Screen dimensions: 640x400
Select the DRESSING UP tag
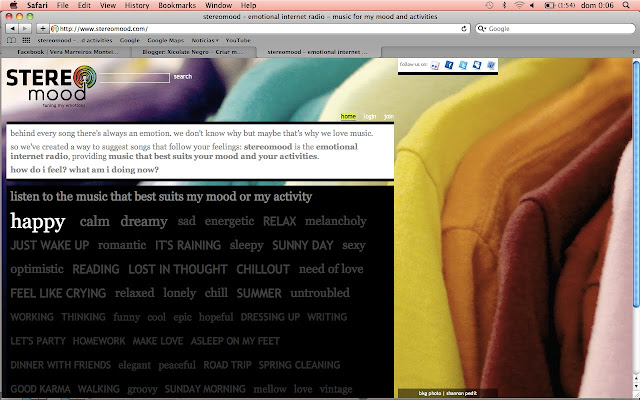coord(270,317)
